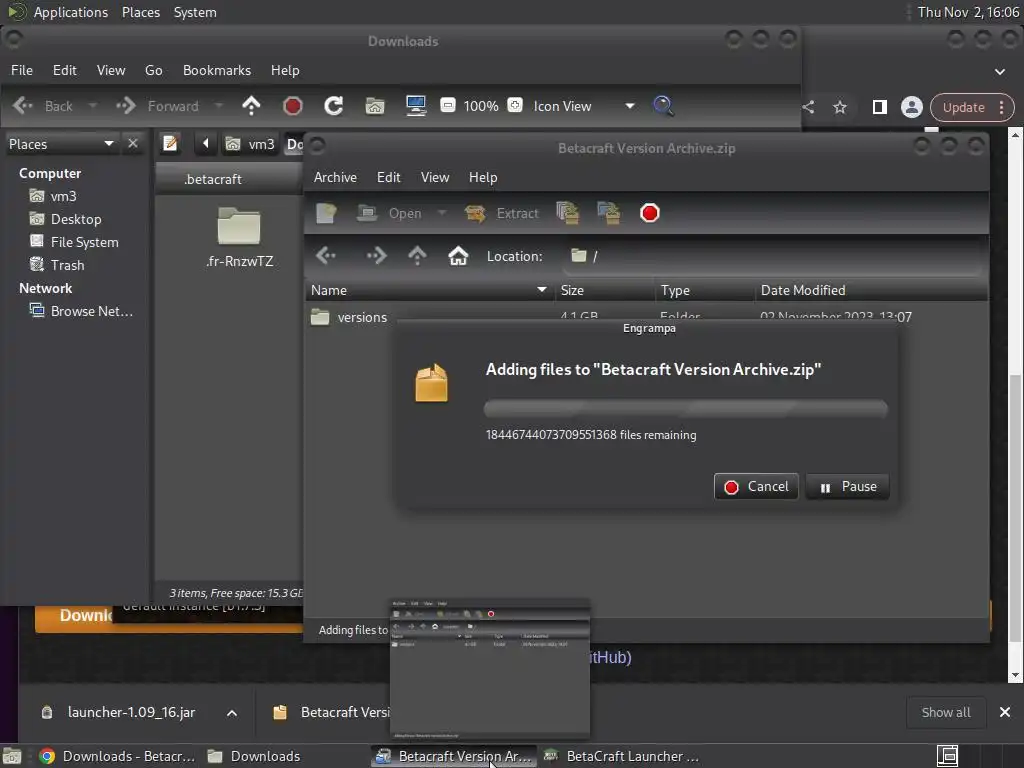Click the home folder icon in file manager toolbar
1024x768 pixels.
click(x=375, y=106)
